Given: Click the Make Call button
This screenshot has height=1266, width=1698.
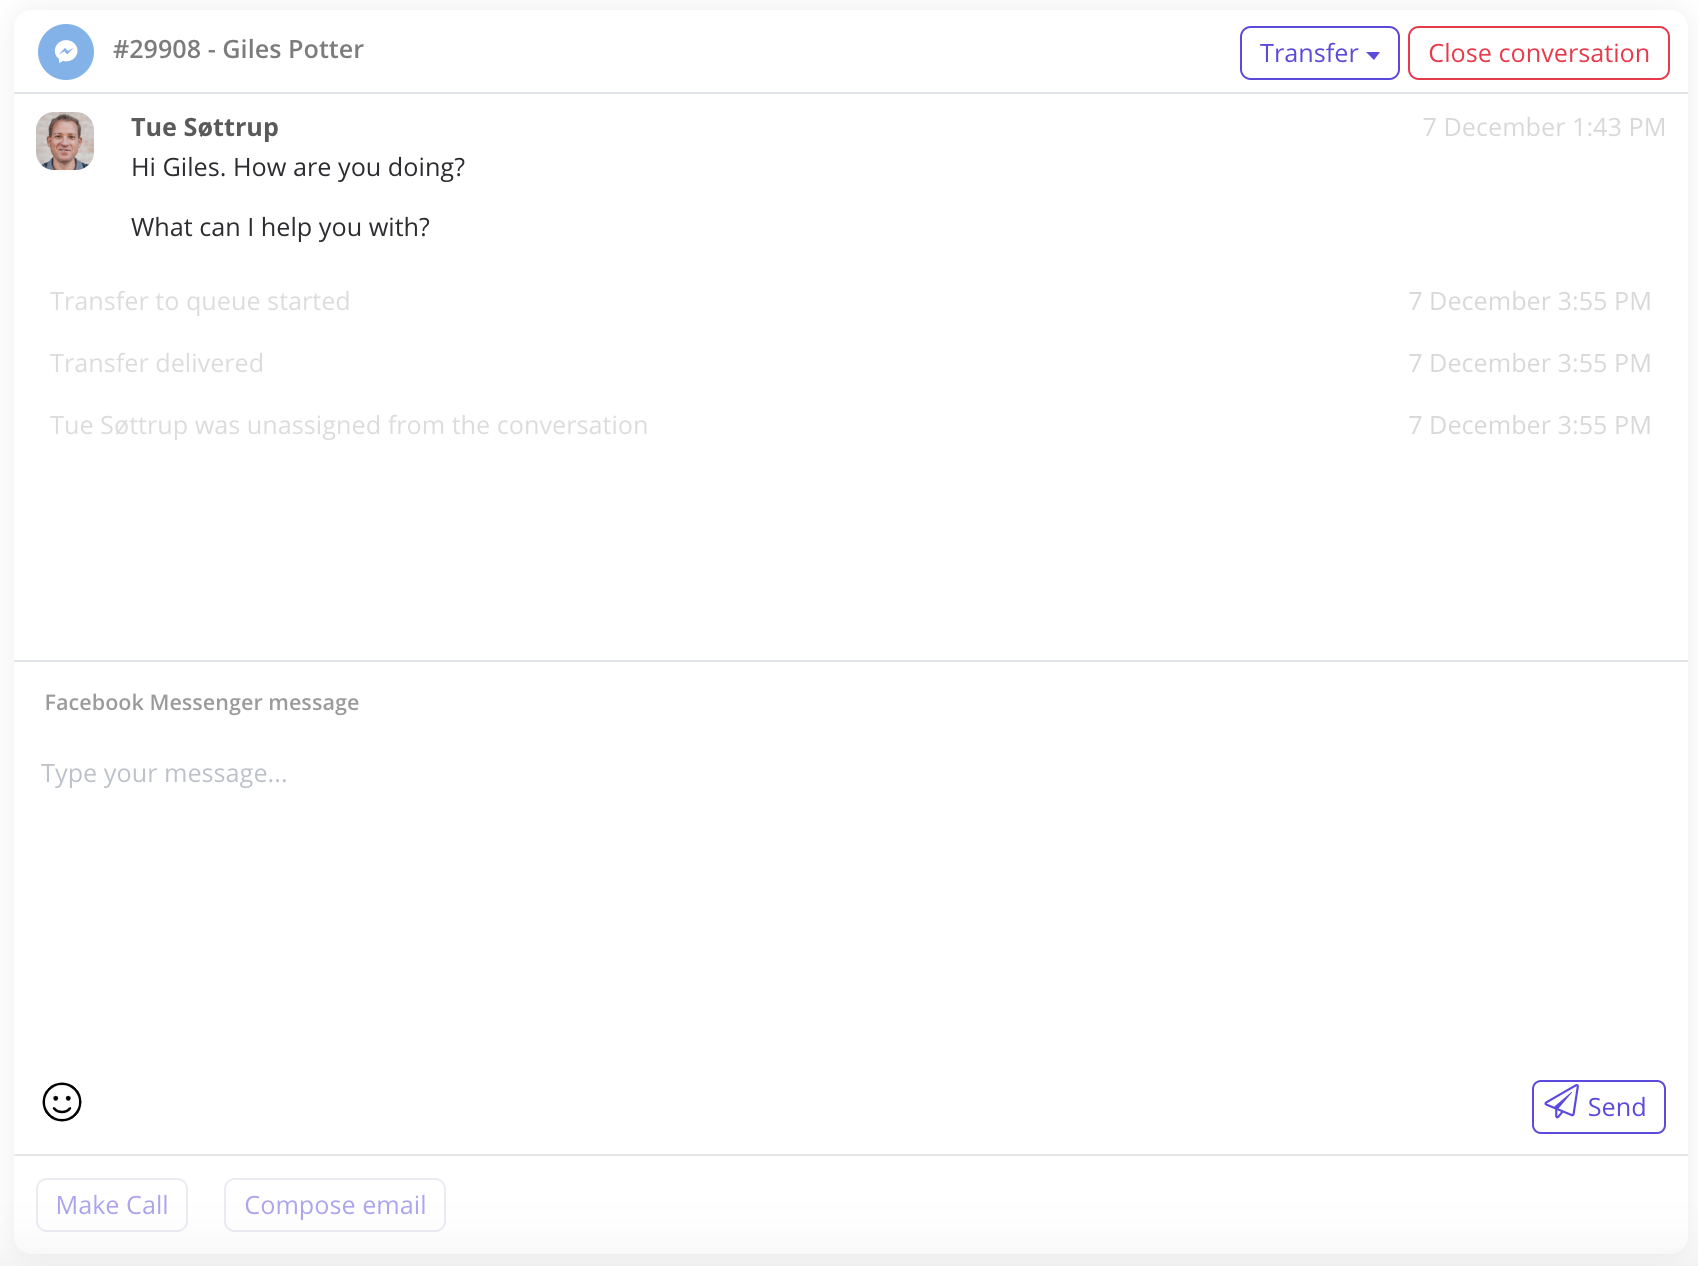Looking at the screenshot, I should (x=112, y=1205).
